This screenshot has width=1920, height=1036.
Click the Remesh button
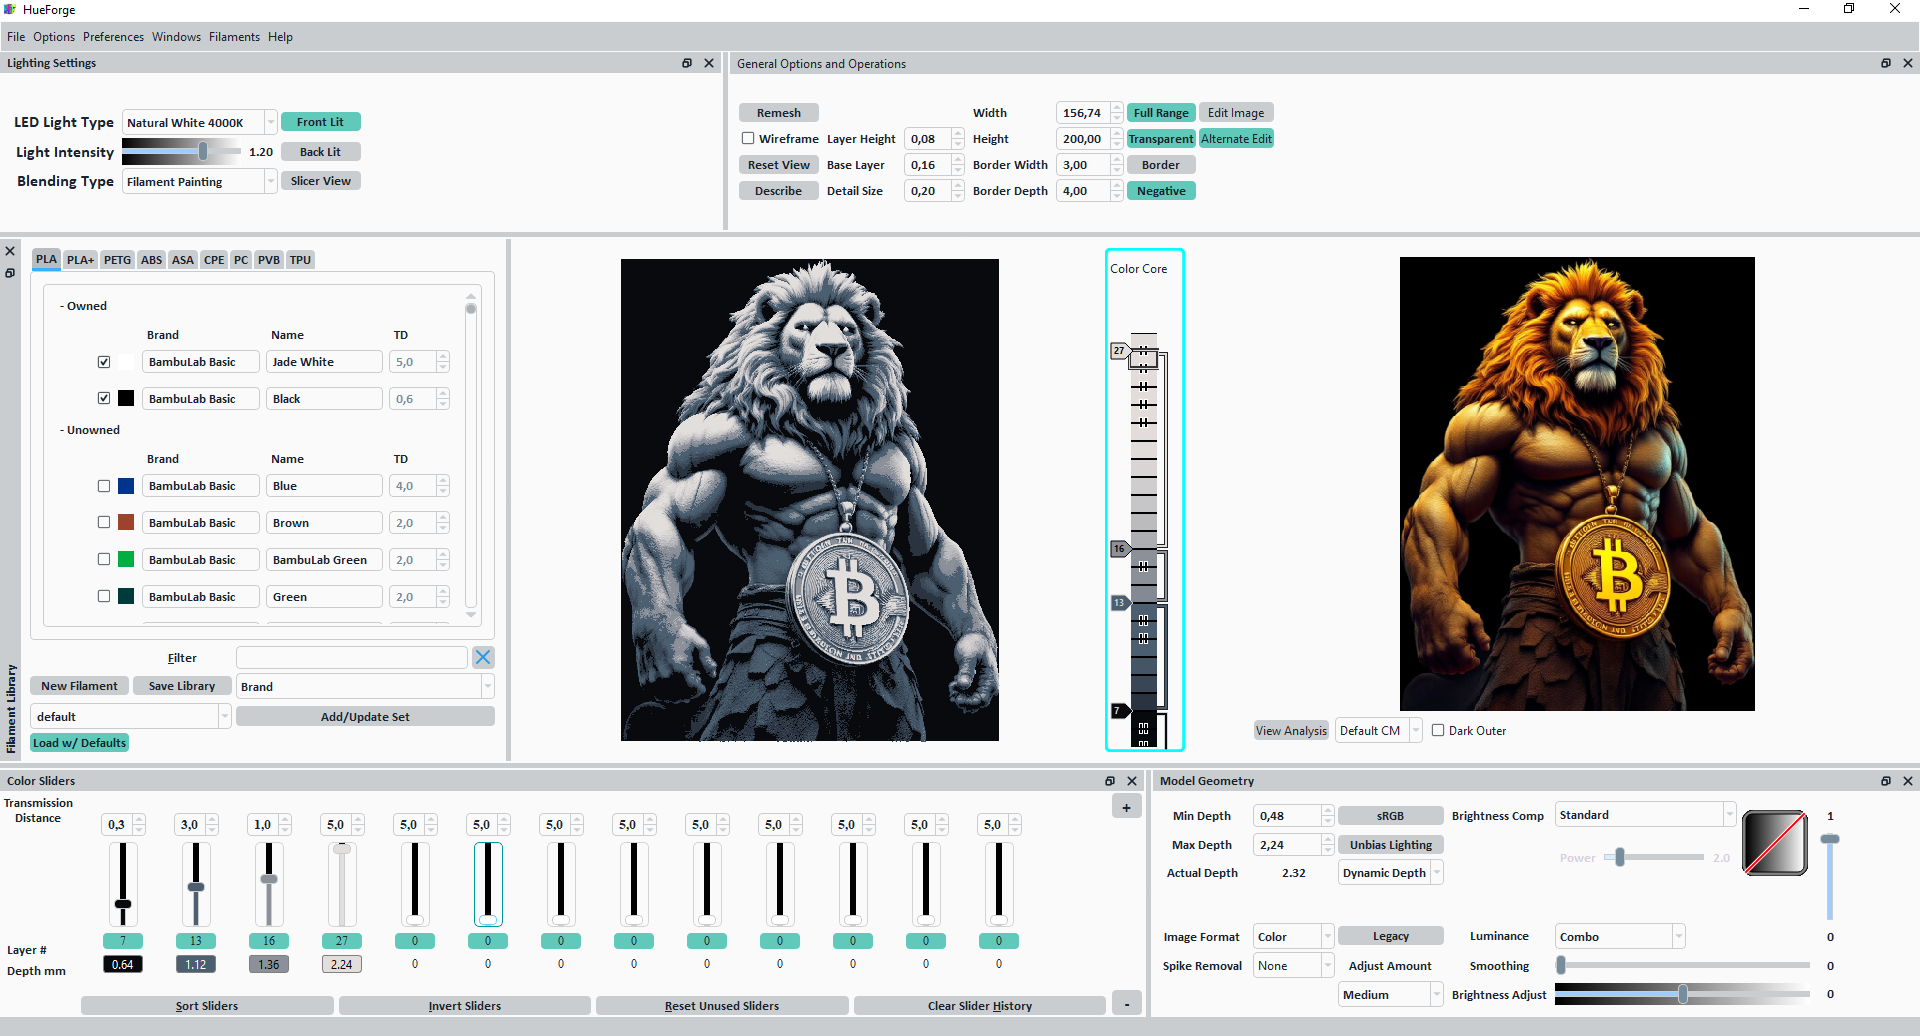coord(778,113)
